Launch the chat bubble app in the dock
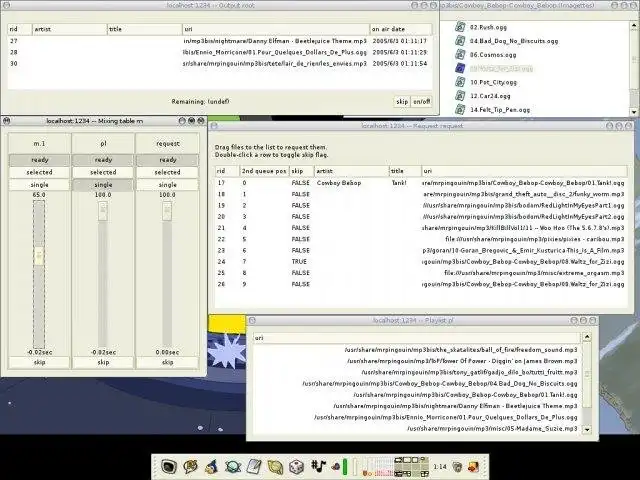 coord(190,466)
